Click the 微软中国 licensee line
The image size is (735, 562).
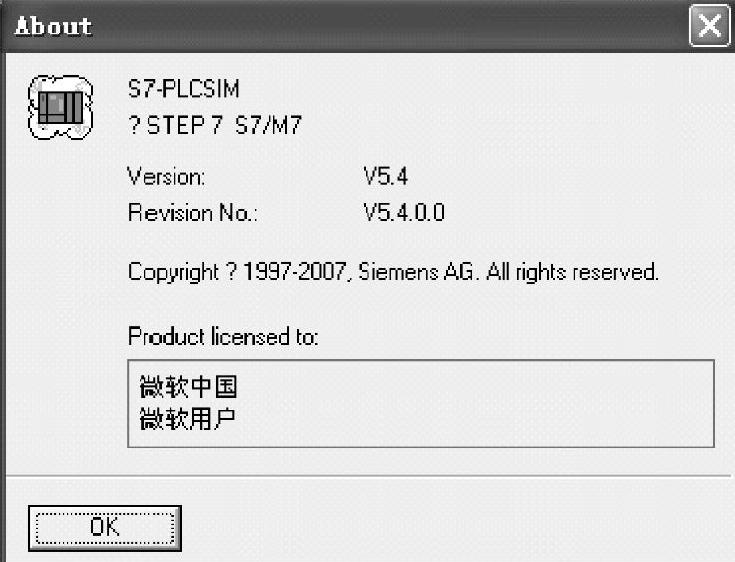coord(188,387)
